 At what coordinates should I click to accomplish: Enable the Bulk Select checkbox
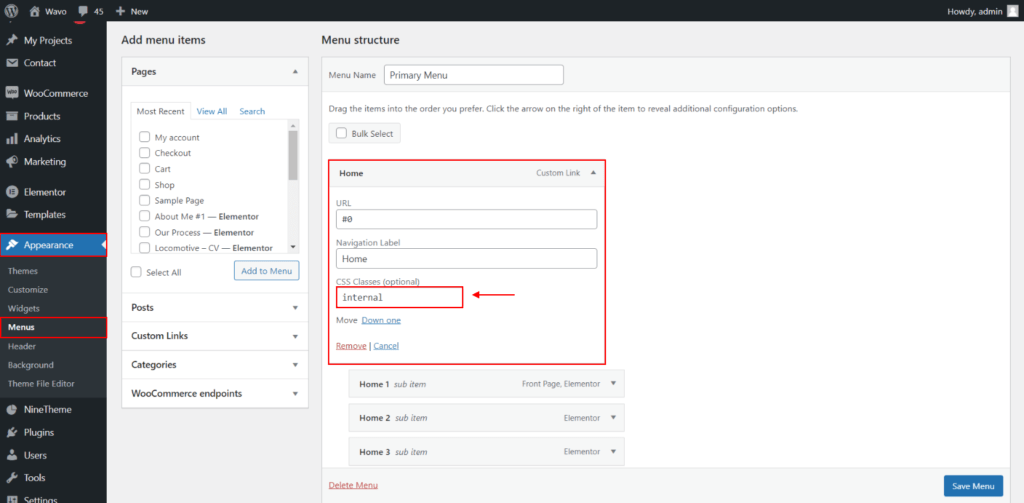click(x=341, y=133)
